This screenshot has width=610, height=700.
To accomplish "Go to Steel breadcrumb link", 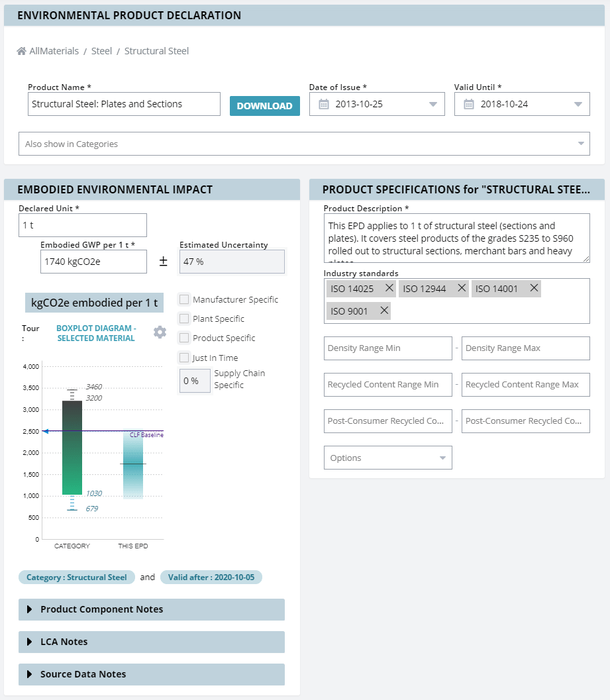I will click(x=102, y=51).
